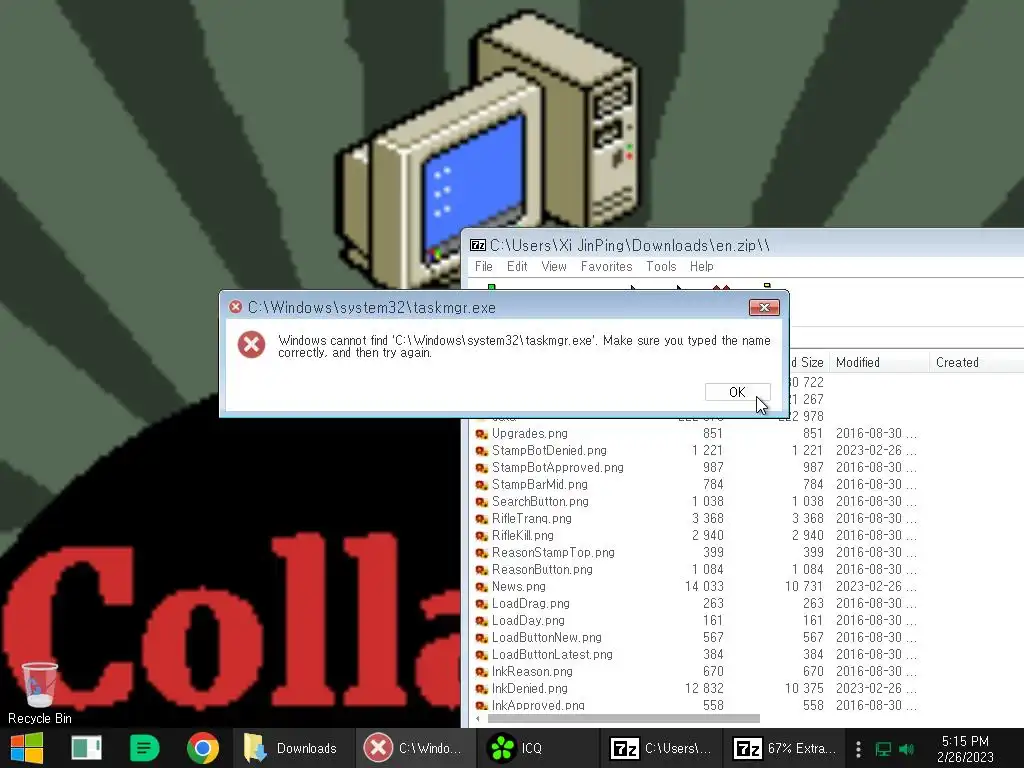Select SearchButton.png file icon
Viewport: 1024px width, 768px height.
tap(482, 502)
